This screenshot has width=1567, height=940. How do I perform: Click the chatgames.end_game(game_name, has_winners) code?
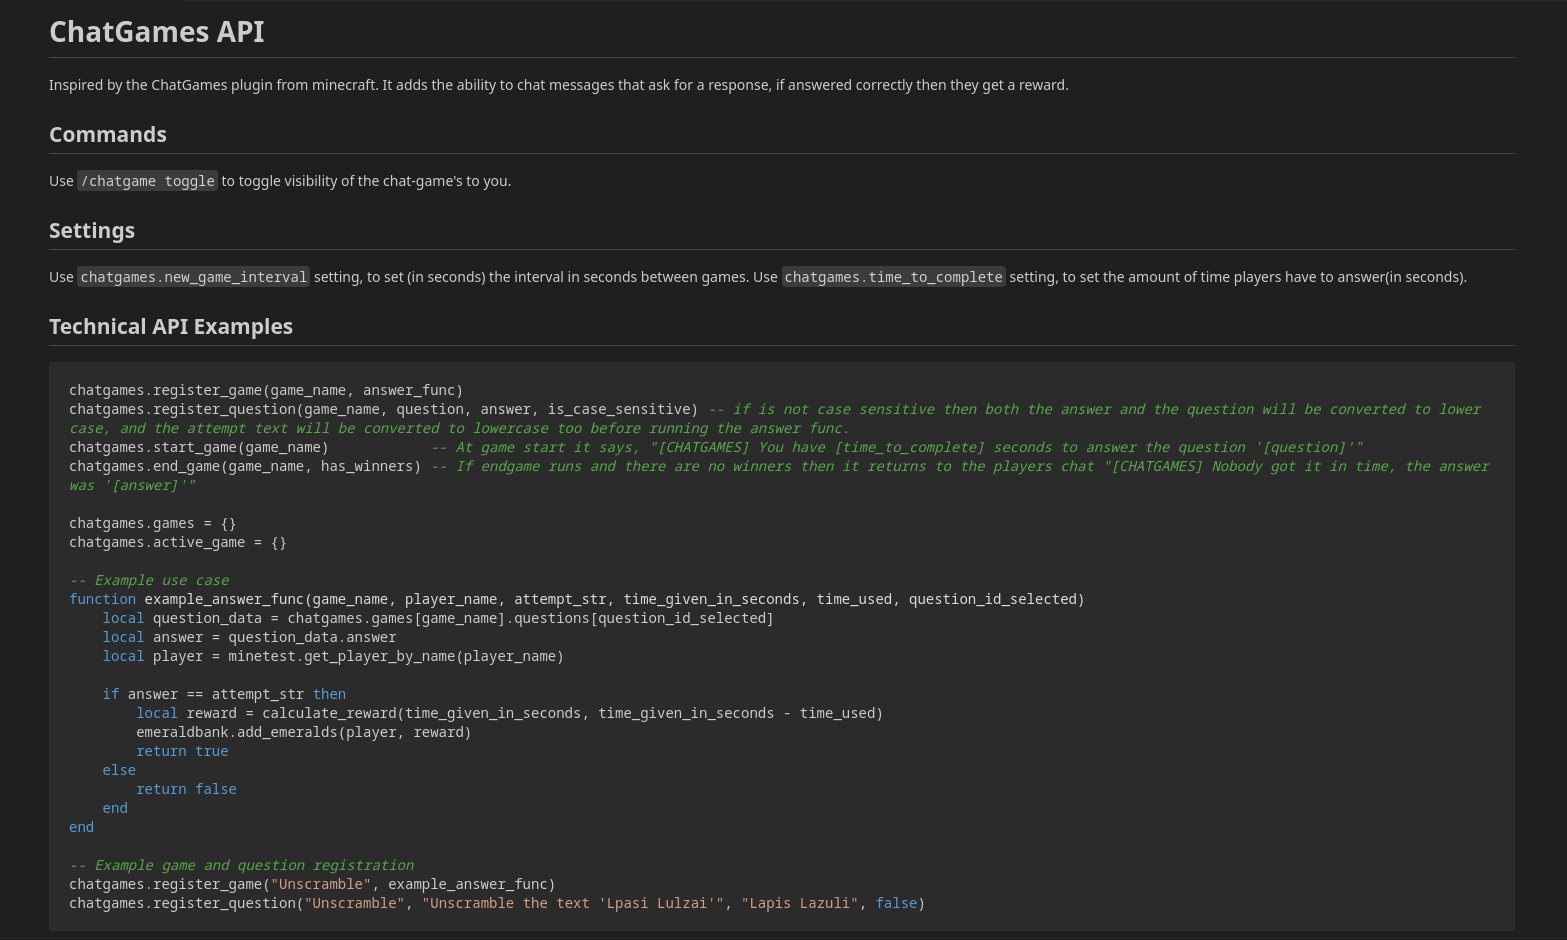click(245, 466)
